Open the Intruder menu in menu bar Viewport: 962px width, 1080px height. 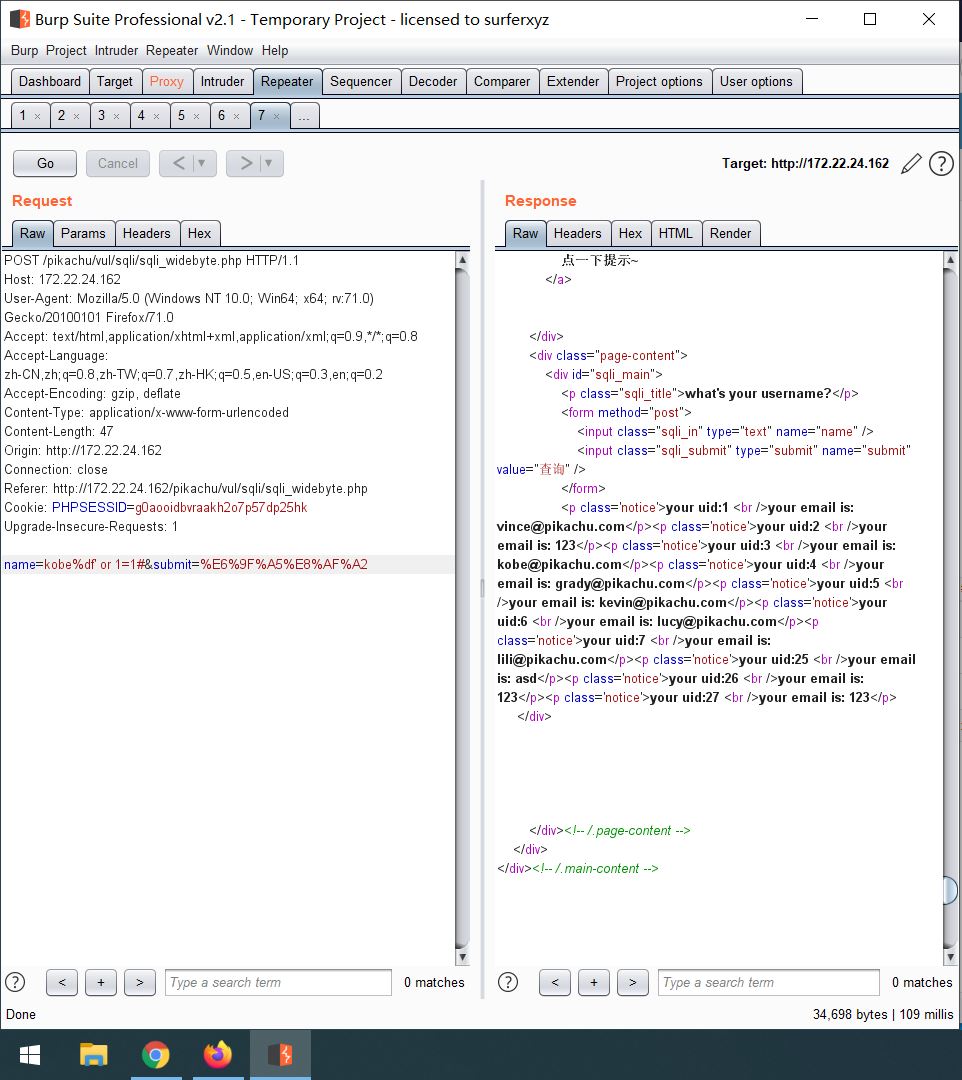[116, 50]
